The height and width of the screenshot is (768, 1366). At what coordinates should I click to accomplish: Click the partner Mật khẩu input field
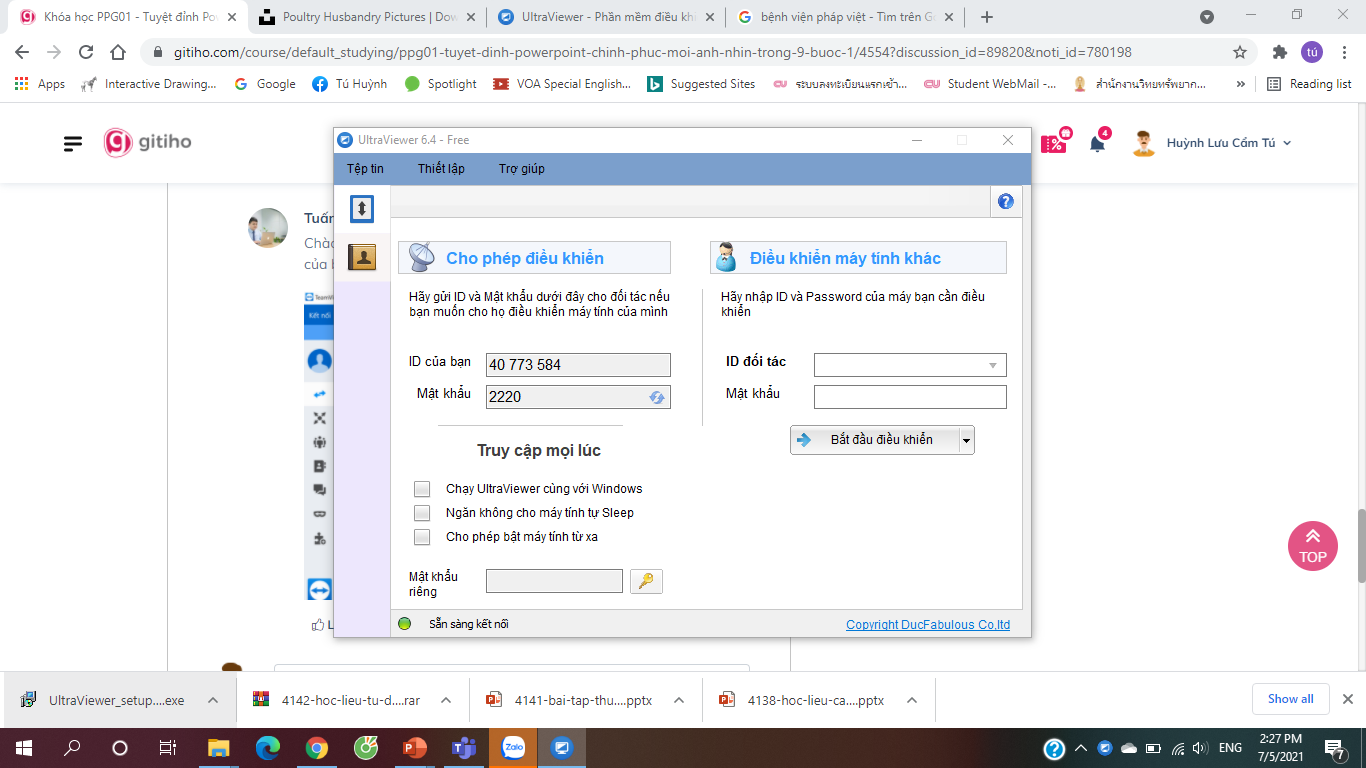coord(910,397)
